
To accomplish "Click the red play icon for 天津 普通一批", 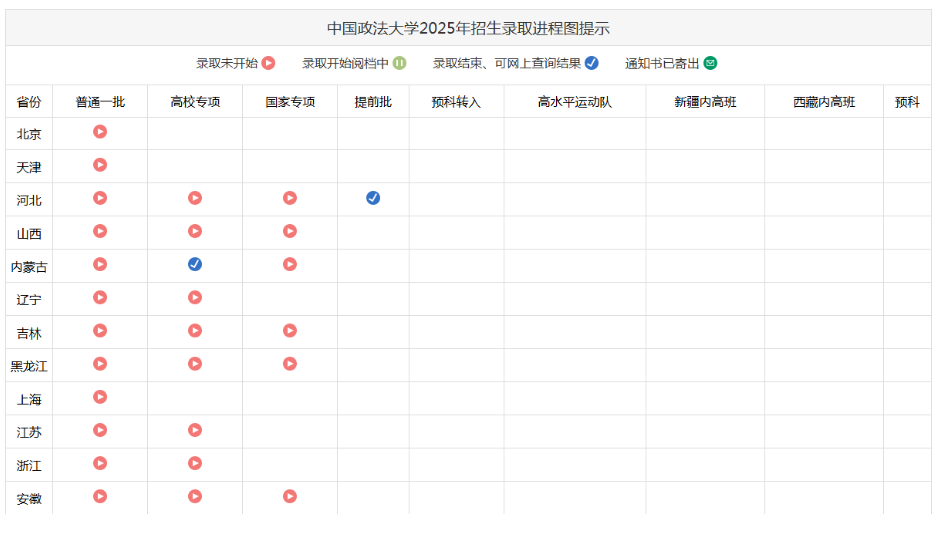I will click(100, 165).
